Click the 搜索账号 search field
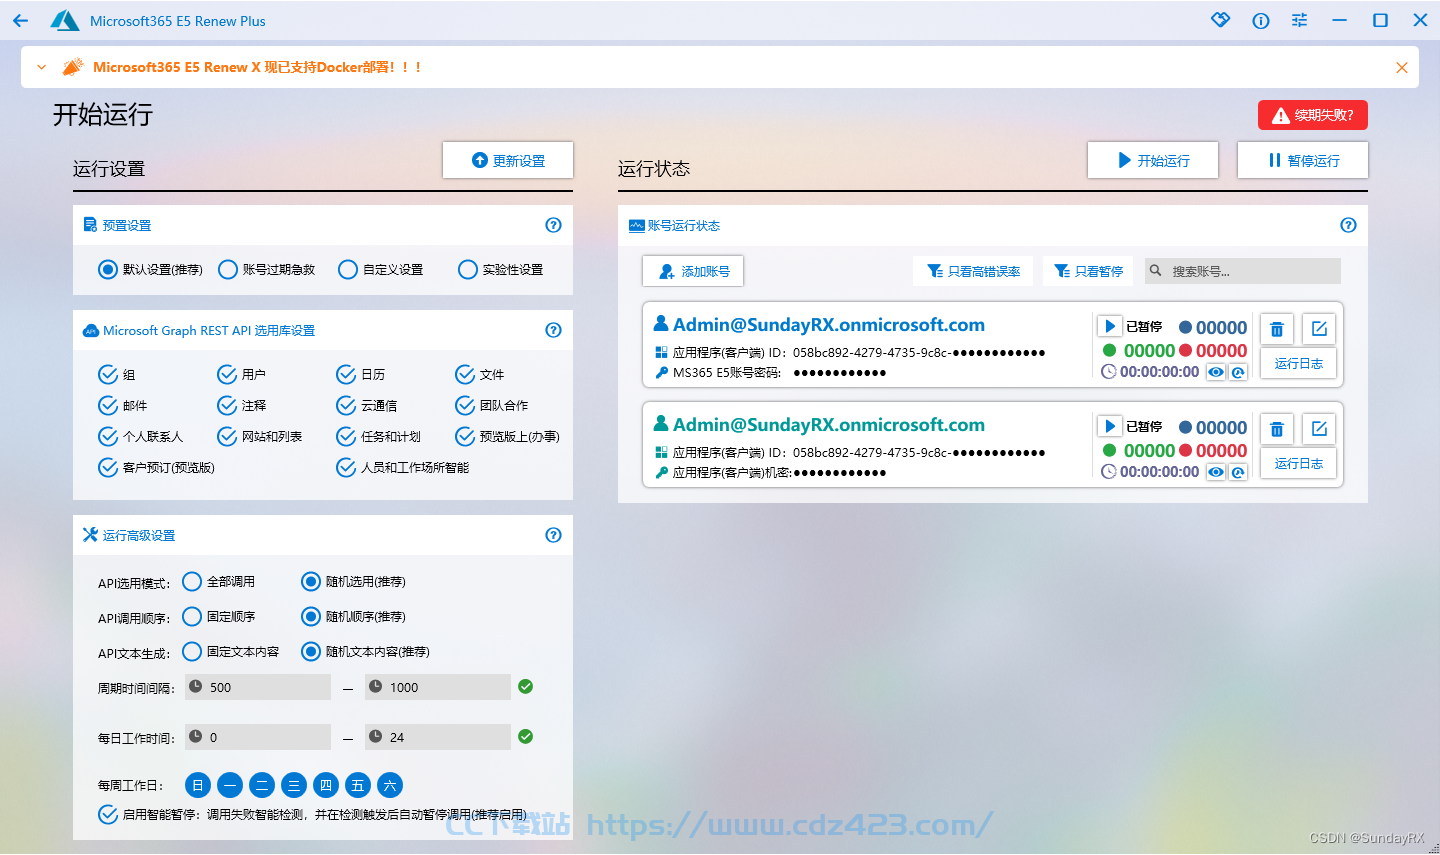This screenshot has height=855, width=1440. 1243,271
